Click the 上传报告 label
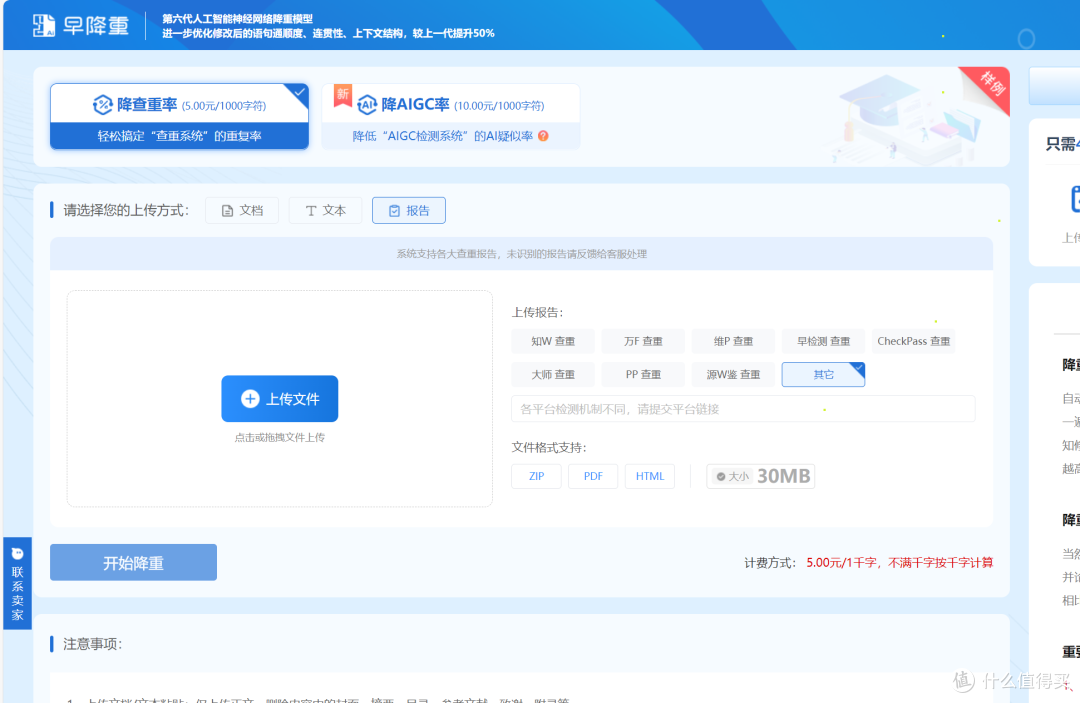The image size is (1080, 703). [x=537, y=313]
